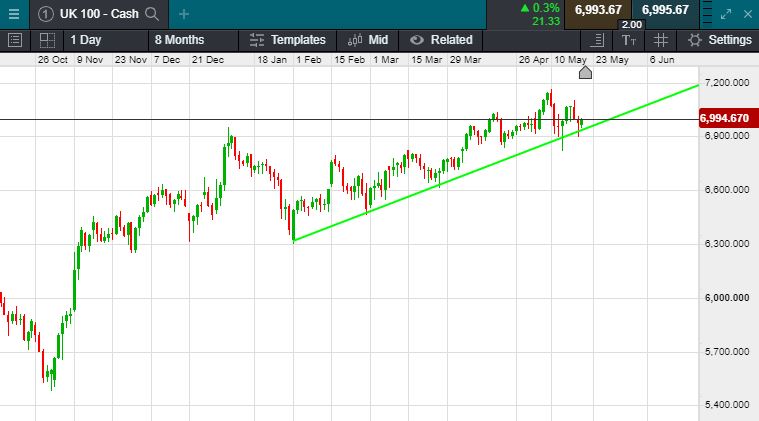Open the hamburger main menu
Viewport: 759px width, 421px height.
pyautogui.click(x=13, y=13)
